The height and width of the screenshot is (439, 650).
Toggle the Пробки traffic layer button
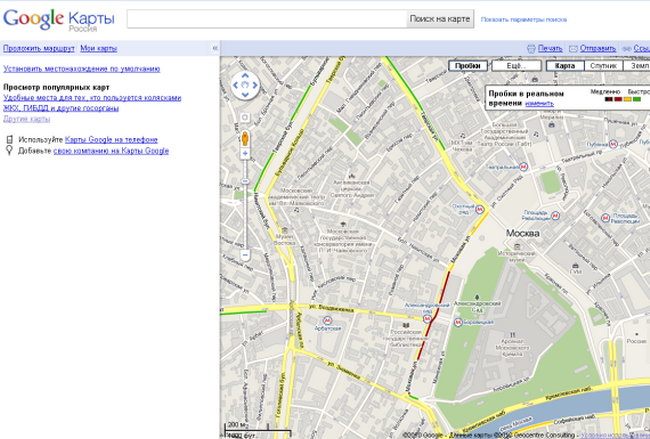[x=468, y=65]
